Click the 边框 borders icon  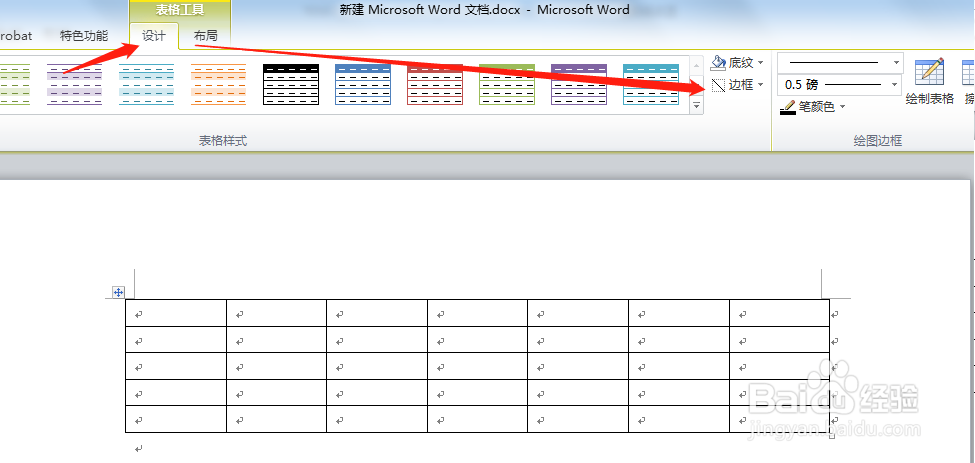(x=719, y=85)
